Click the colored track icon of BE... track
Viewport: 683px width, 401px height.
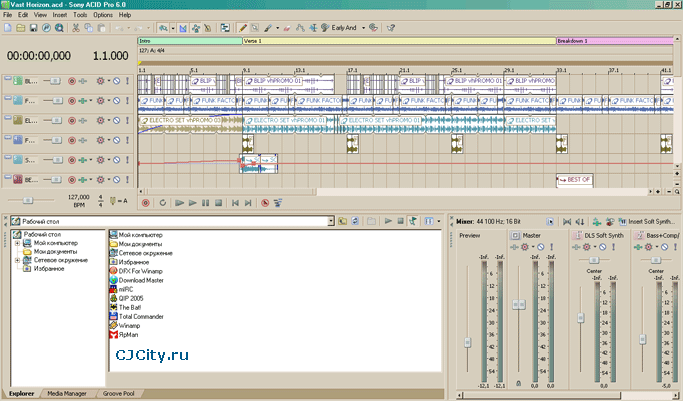(x=18, y=179)
